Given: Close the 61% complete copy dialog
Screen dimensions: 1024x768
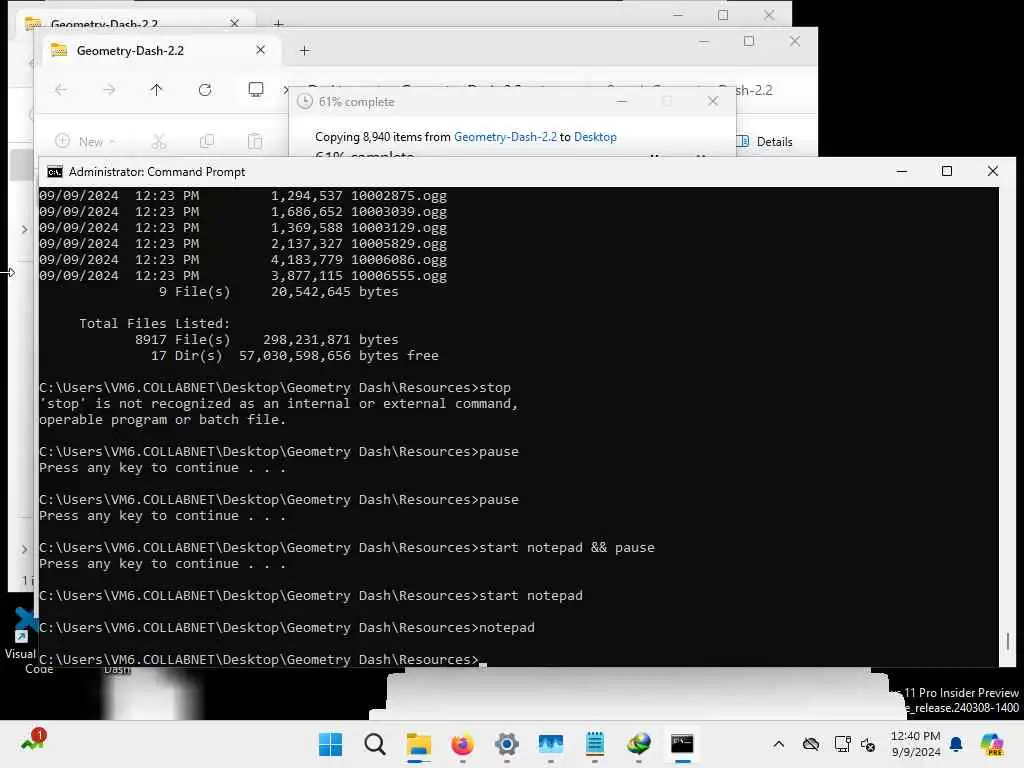Looking at the screenshot, I should coord(713,101).
